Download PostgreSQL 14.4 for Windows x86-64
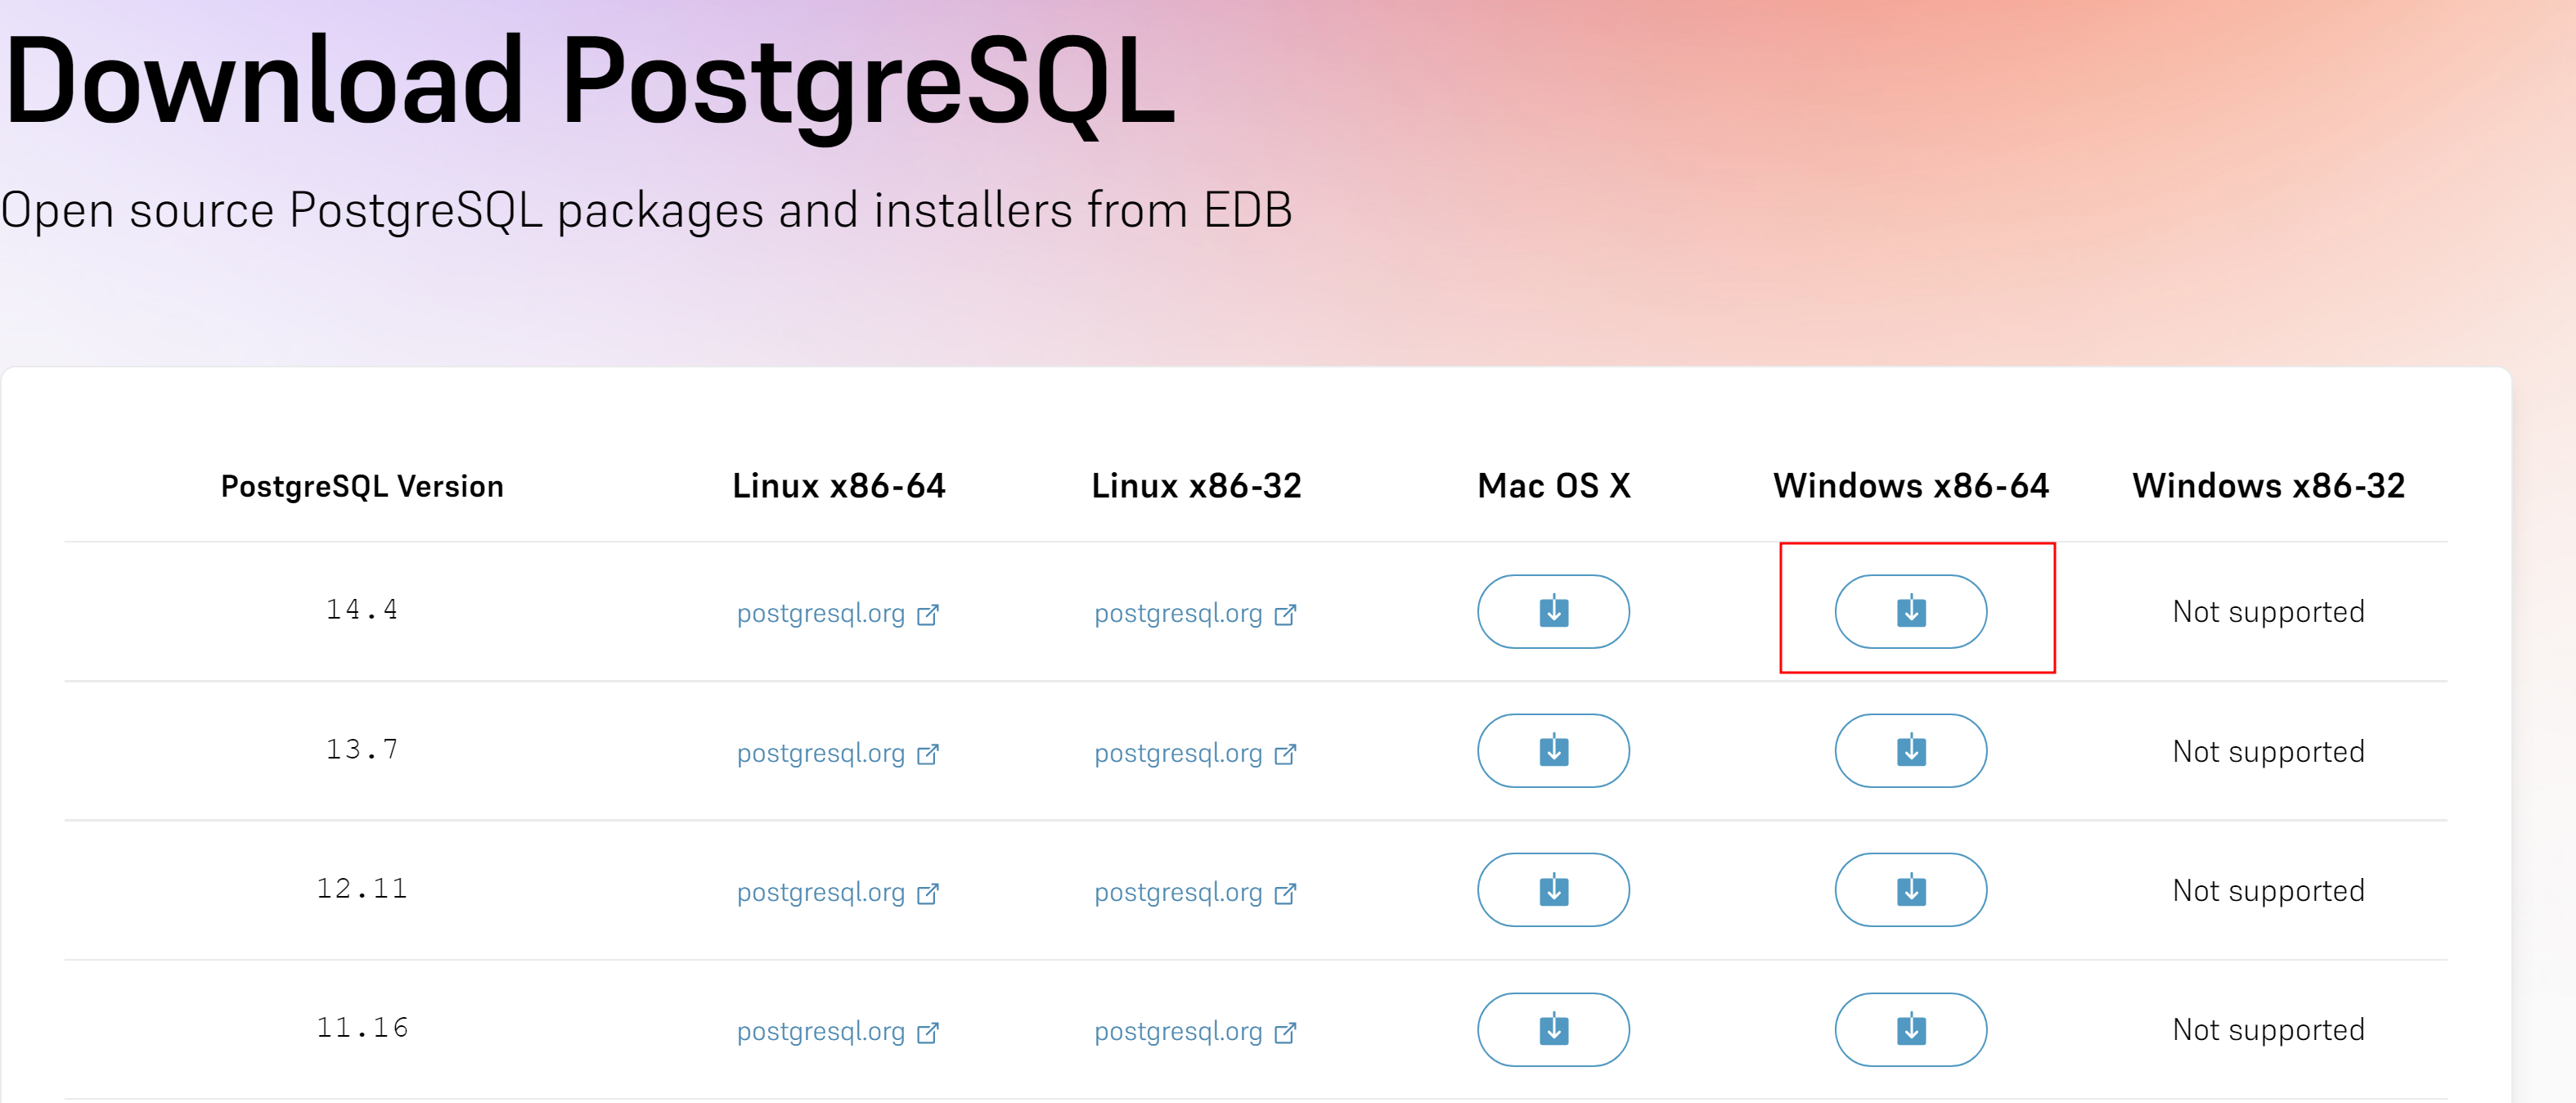 pyautogui.click(x=1910, y=611)
